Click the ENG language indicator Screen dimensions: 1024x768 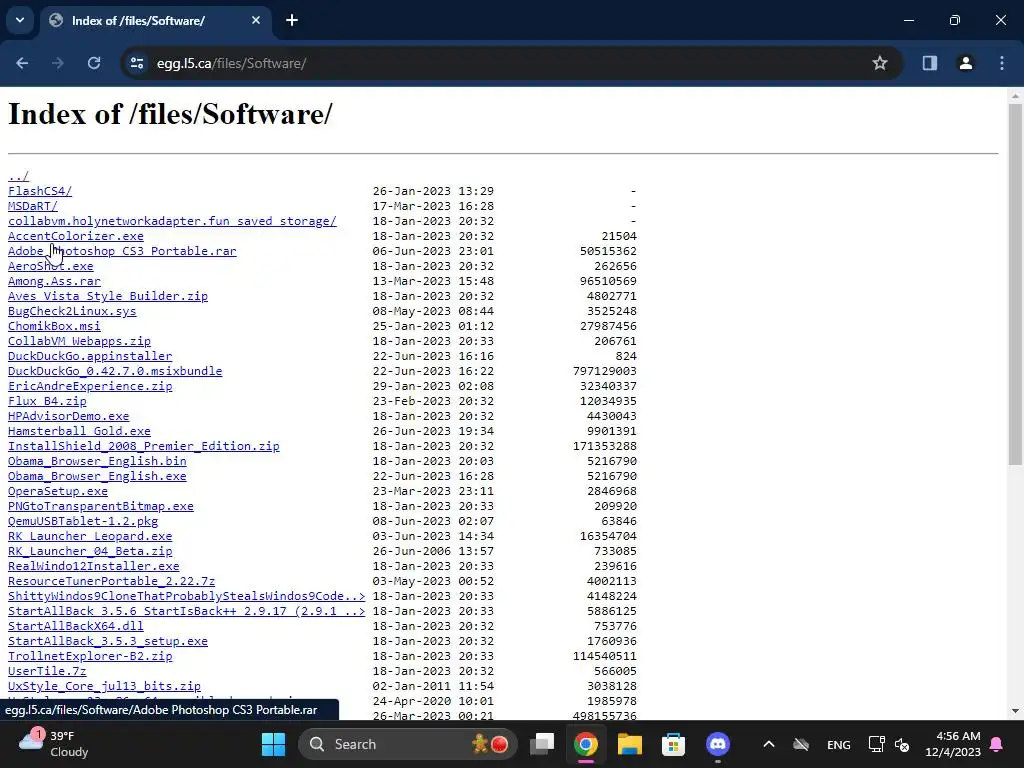(839, 744)
